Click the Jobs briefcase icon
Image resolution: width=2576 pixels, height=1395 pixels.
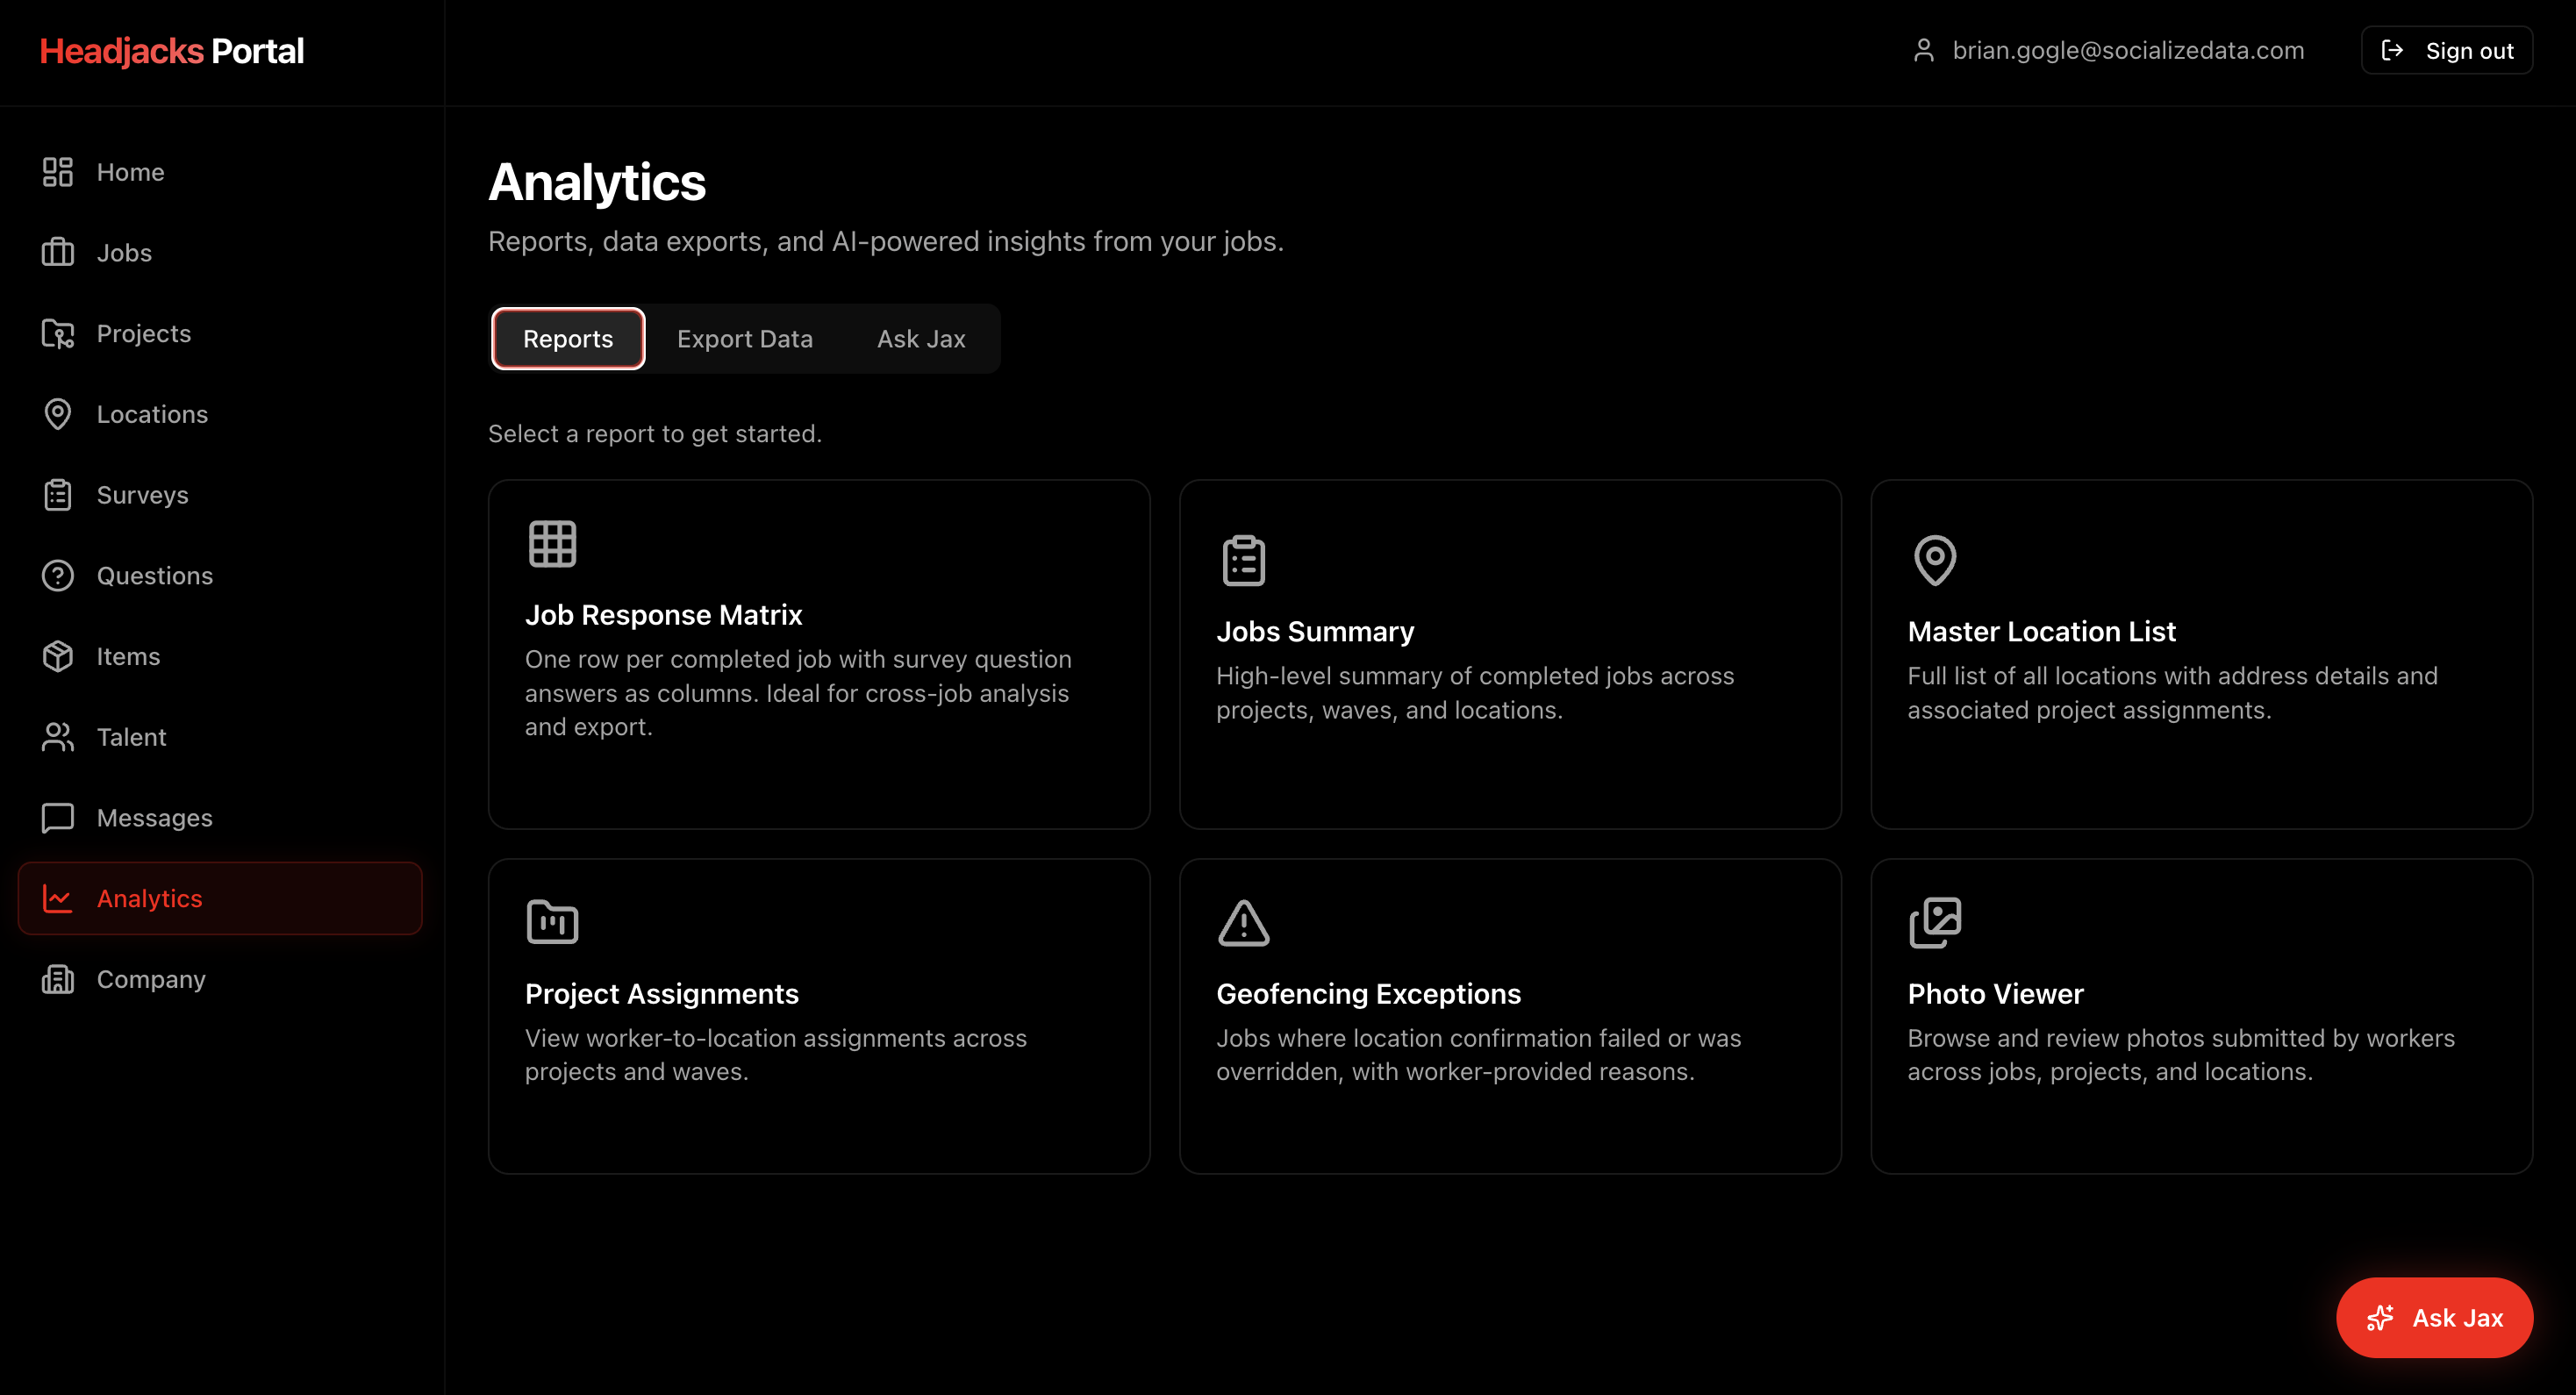point(57,253)
